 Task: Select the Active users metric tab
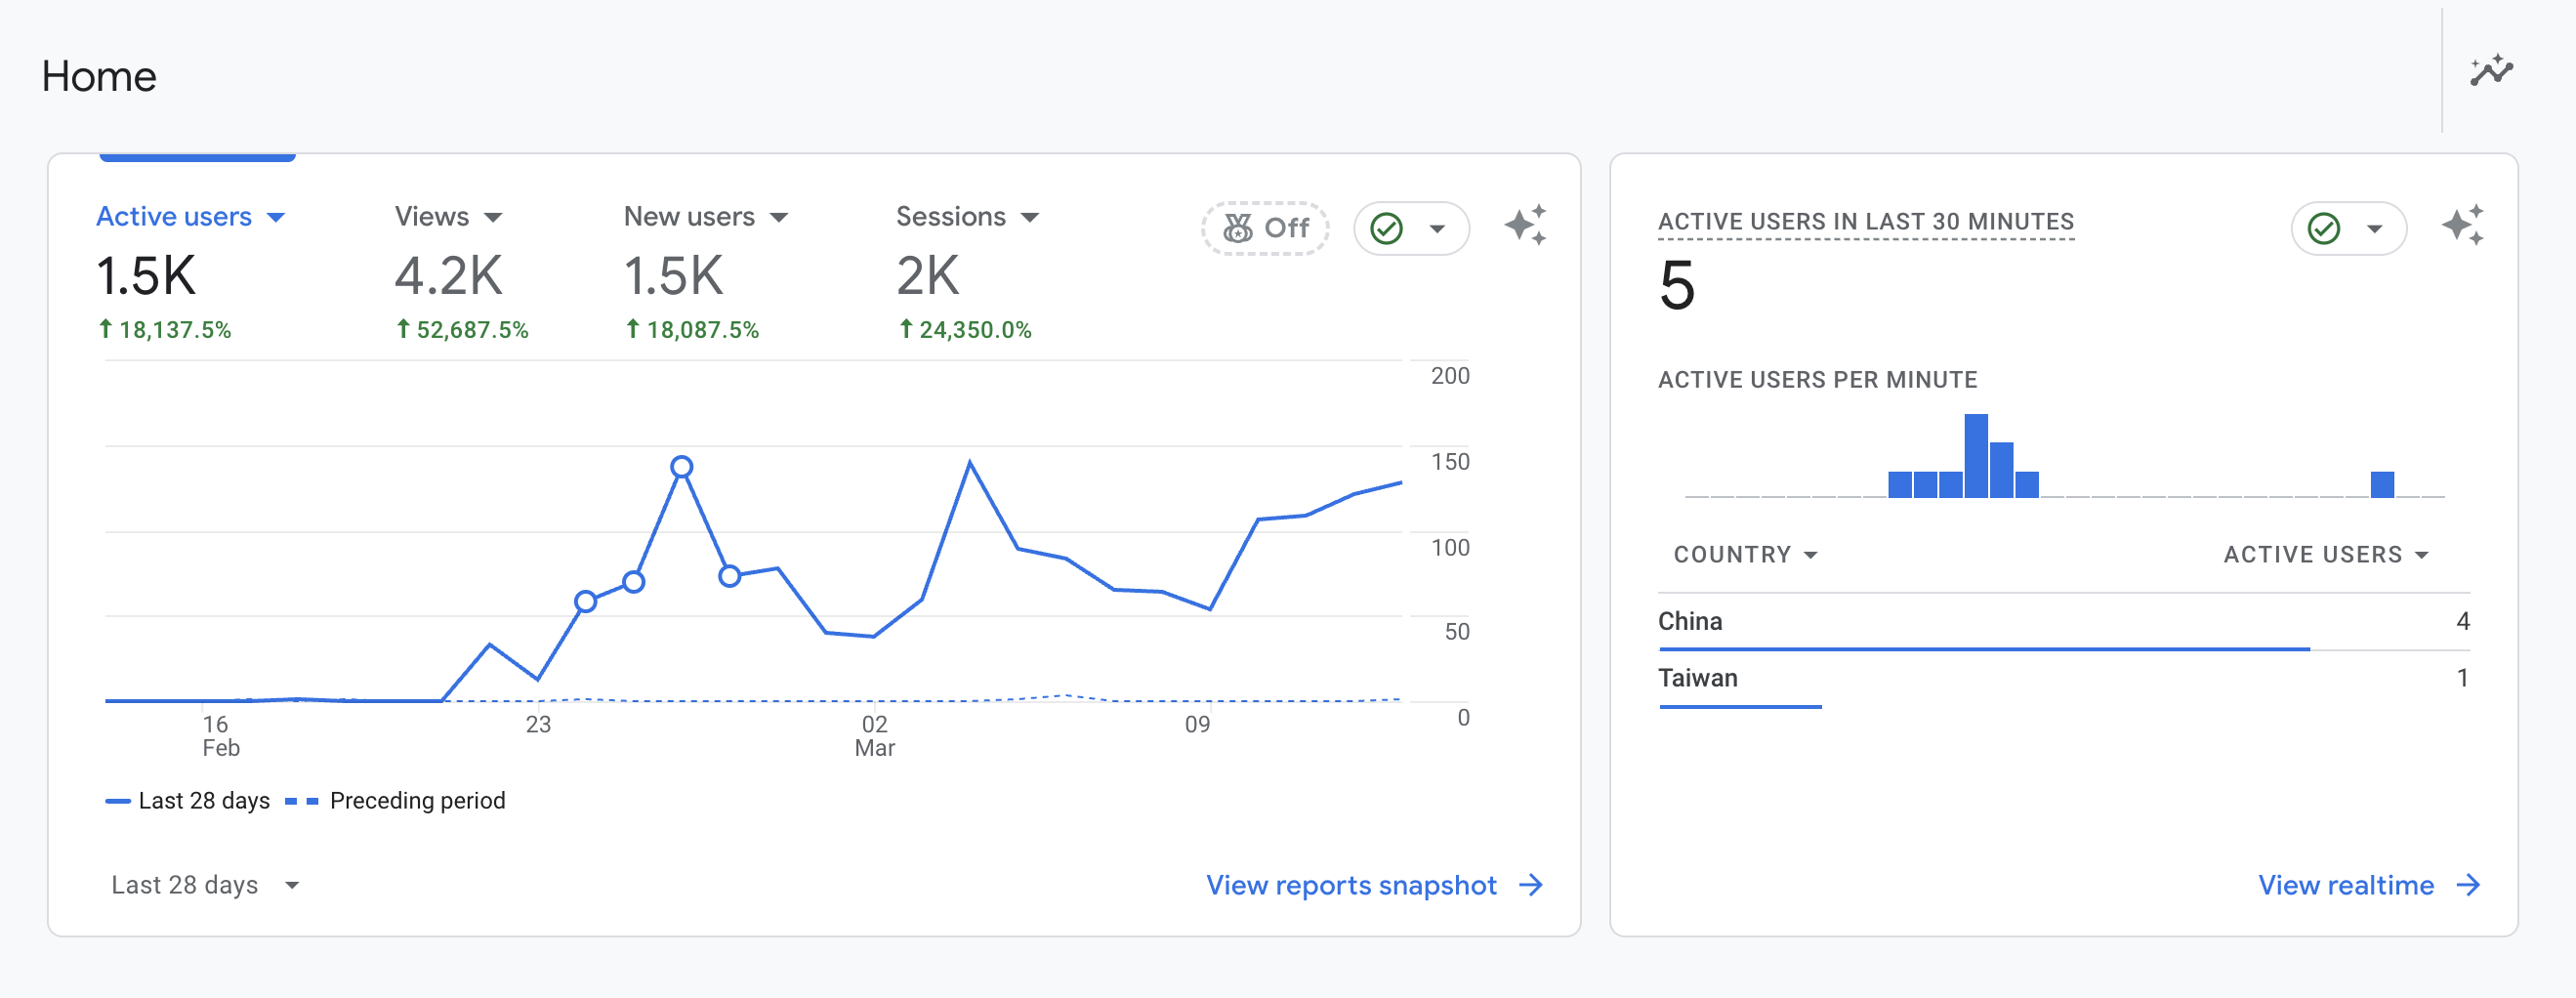click(174, 217)
